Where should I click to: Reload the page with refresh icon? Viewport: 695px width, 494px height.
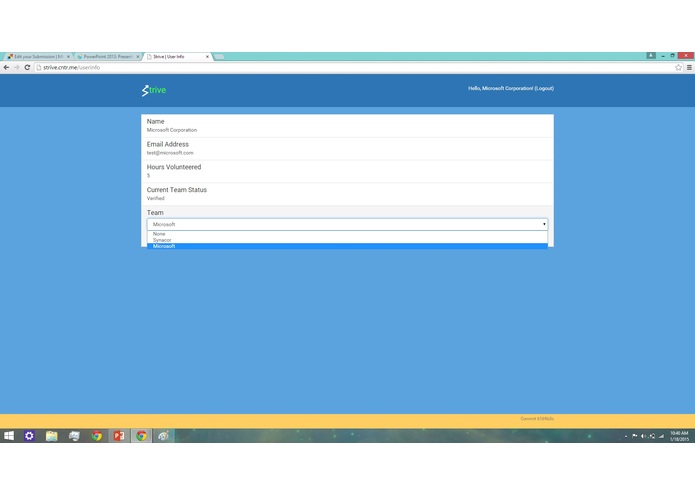click(x=27, y=67)
